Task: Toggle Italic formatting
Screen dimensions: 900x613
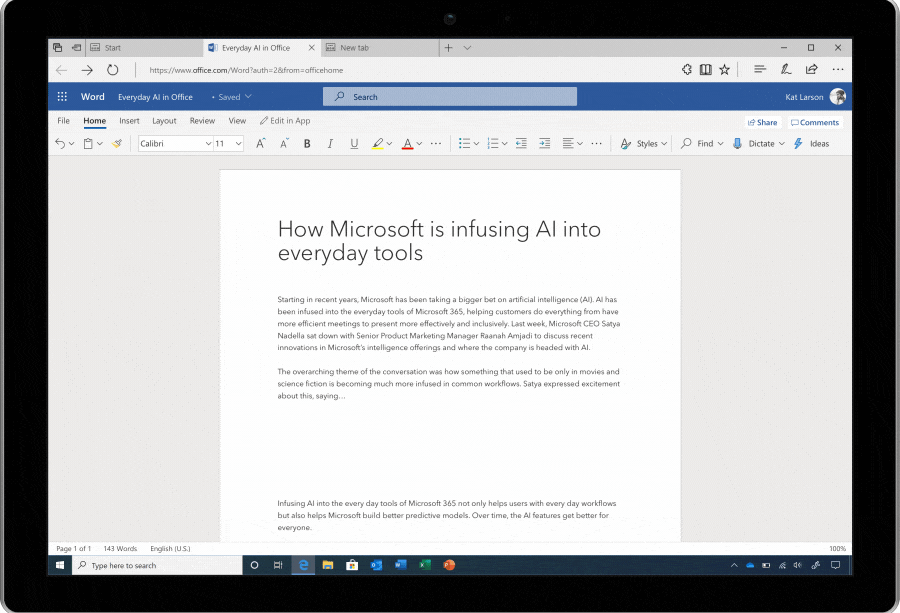Action: point(330,143)
